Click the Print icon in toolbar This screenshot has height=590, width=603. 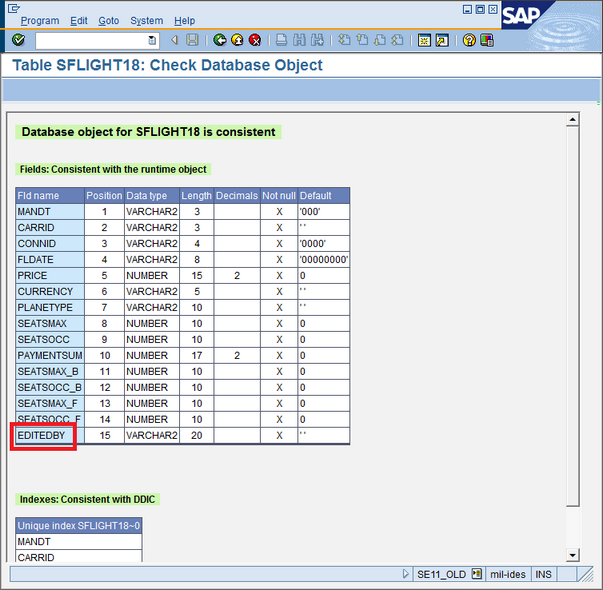coord(282,40)
